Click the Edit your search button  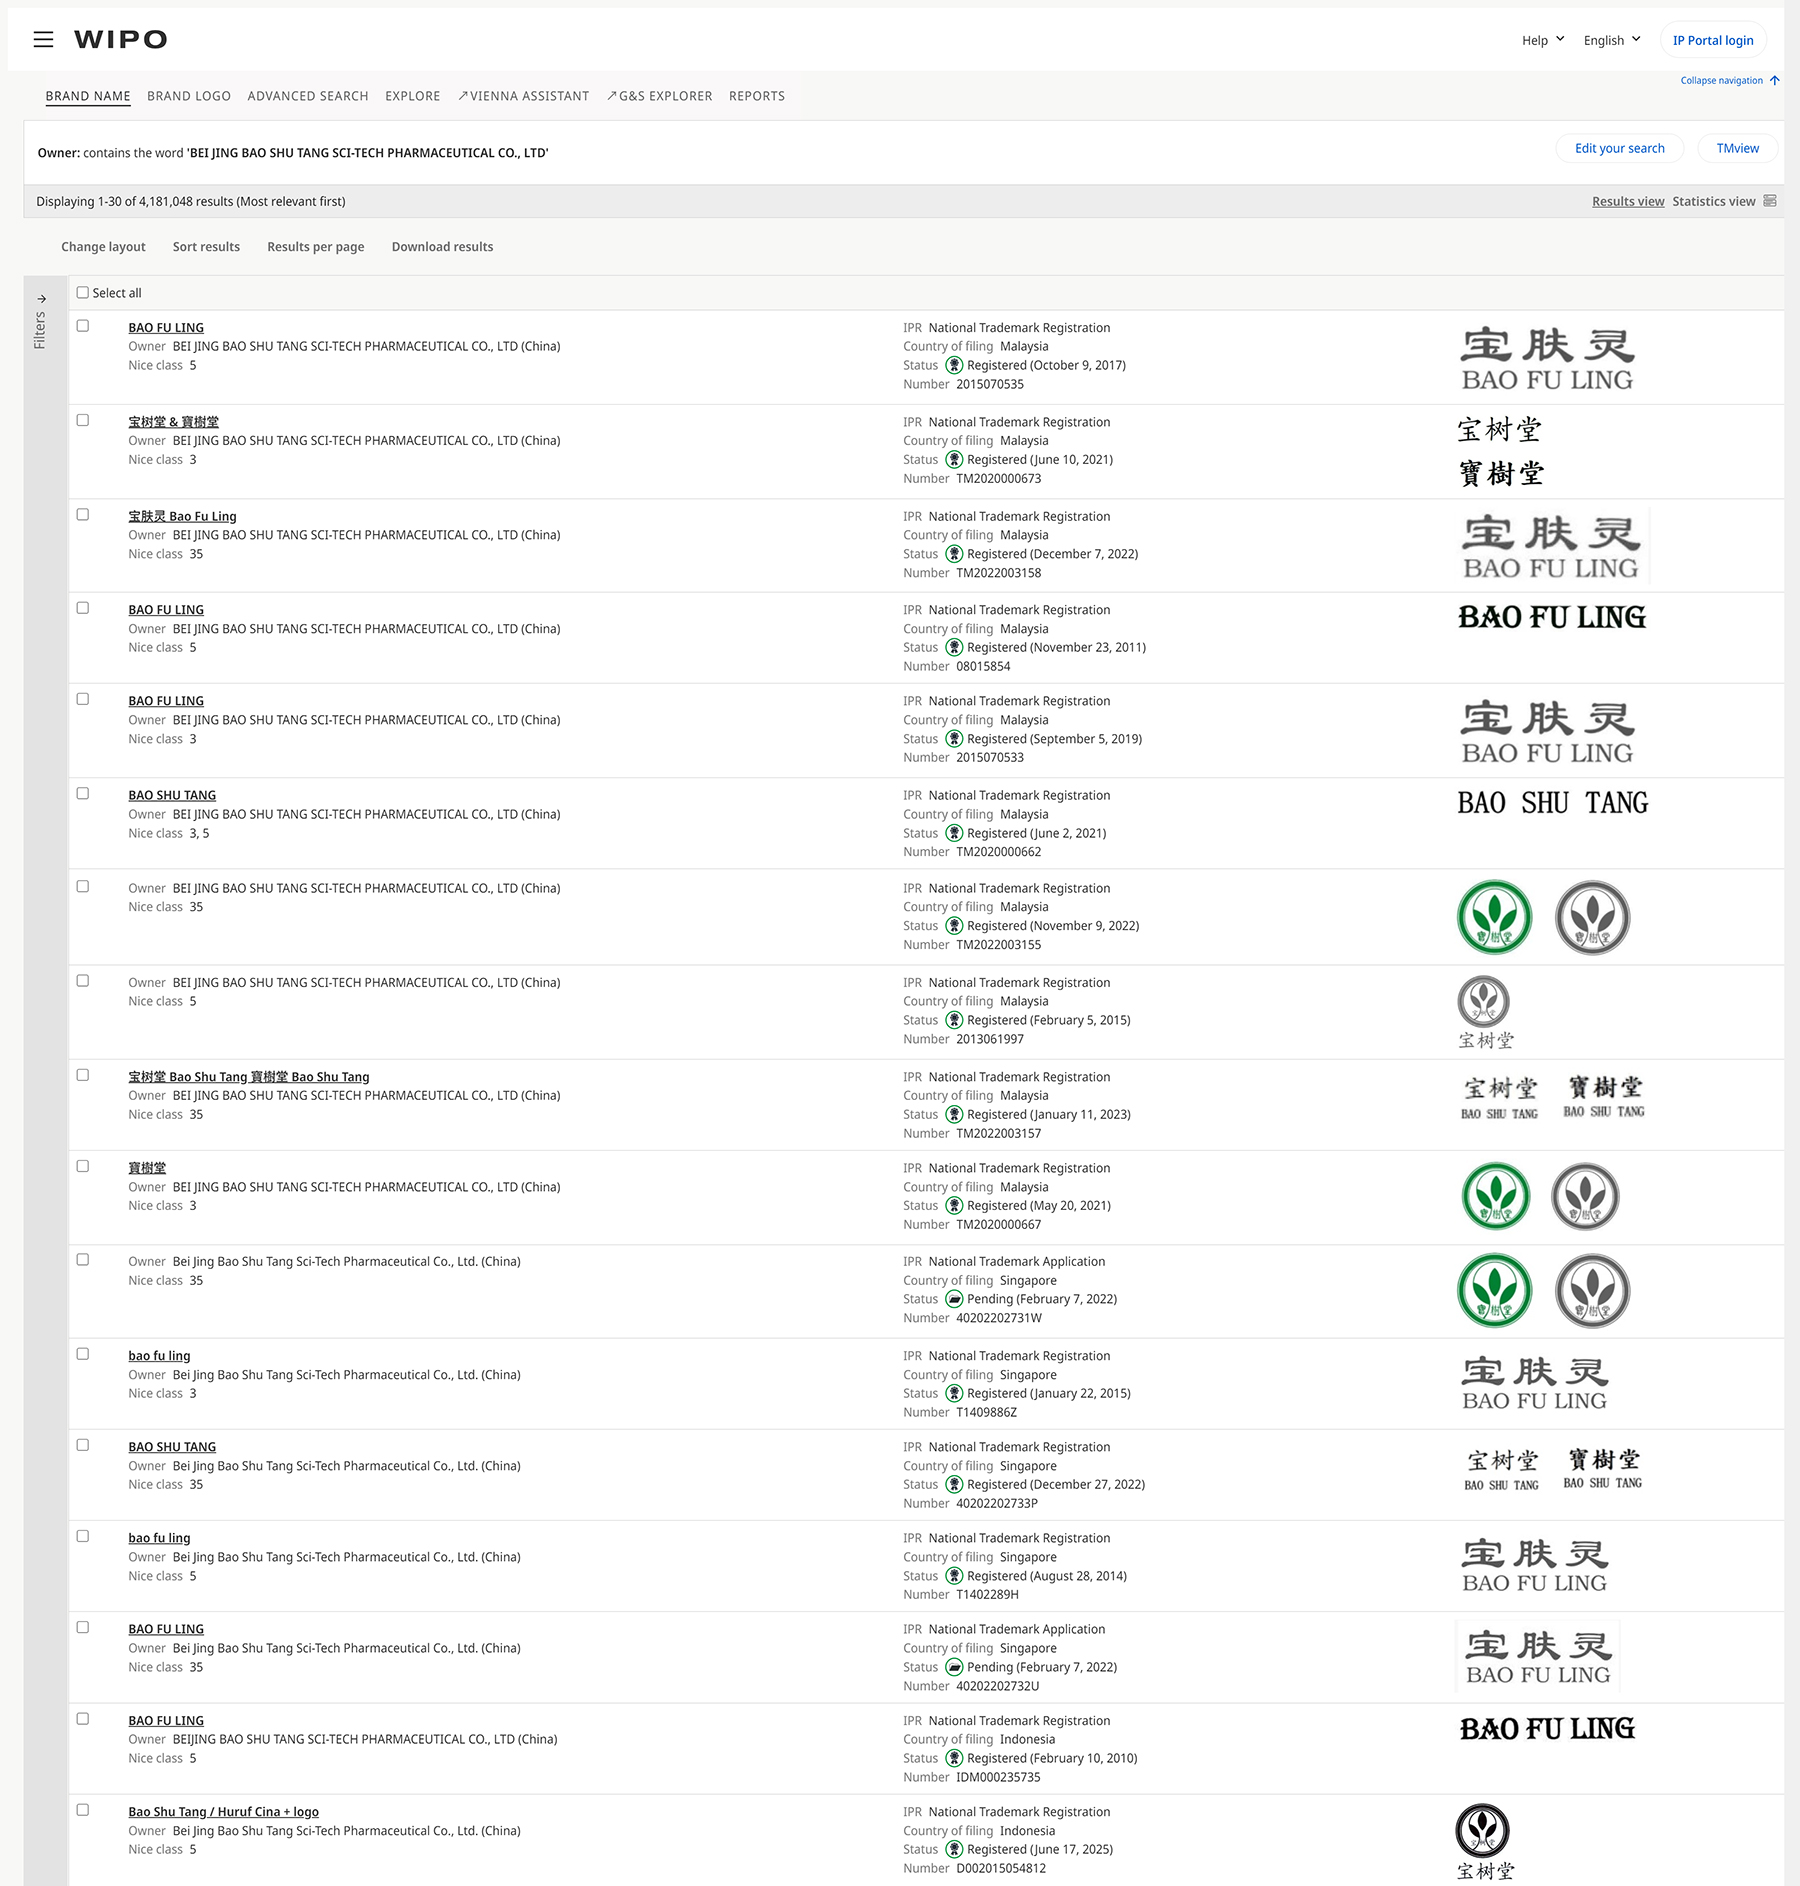[x=1619, y=148]
